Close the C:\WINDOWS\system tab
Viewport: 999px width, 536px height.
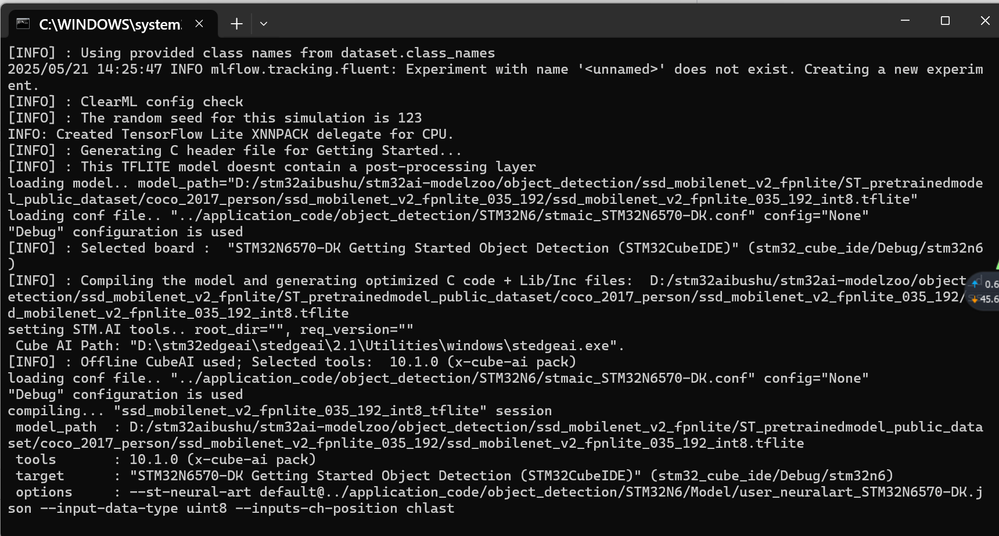click(x=201, y=23)
